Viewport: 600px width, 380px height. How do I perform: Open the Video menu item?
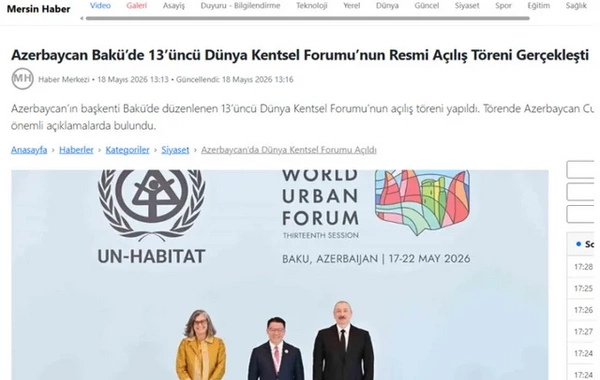[x=100, y=5]
